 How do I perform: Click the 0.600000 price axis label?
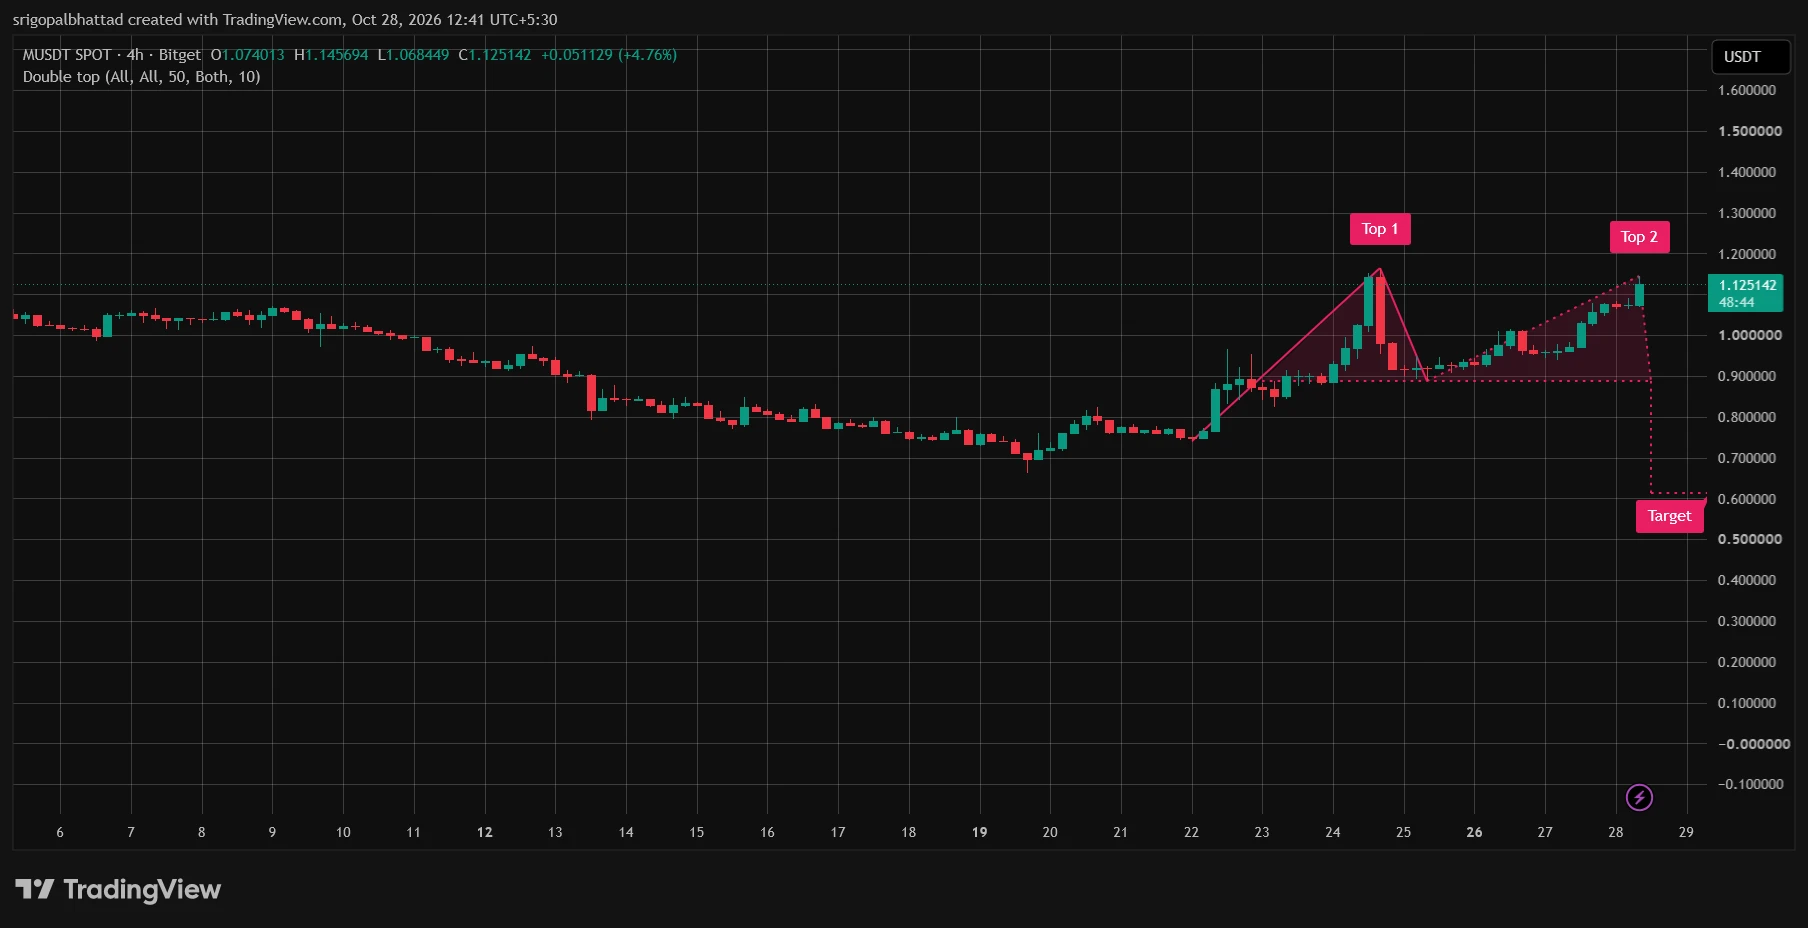(1747, 499)
